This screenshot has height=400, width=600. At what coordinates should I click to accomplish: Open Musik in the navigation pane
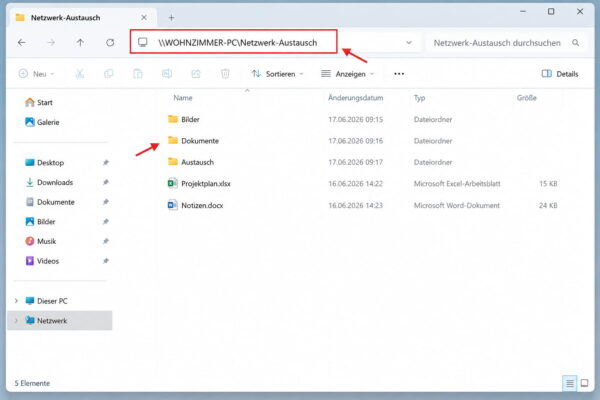41,241
